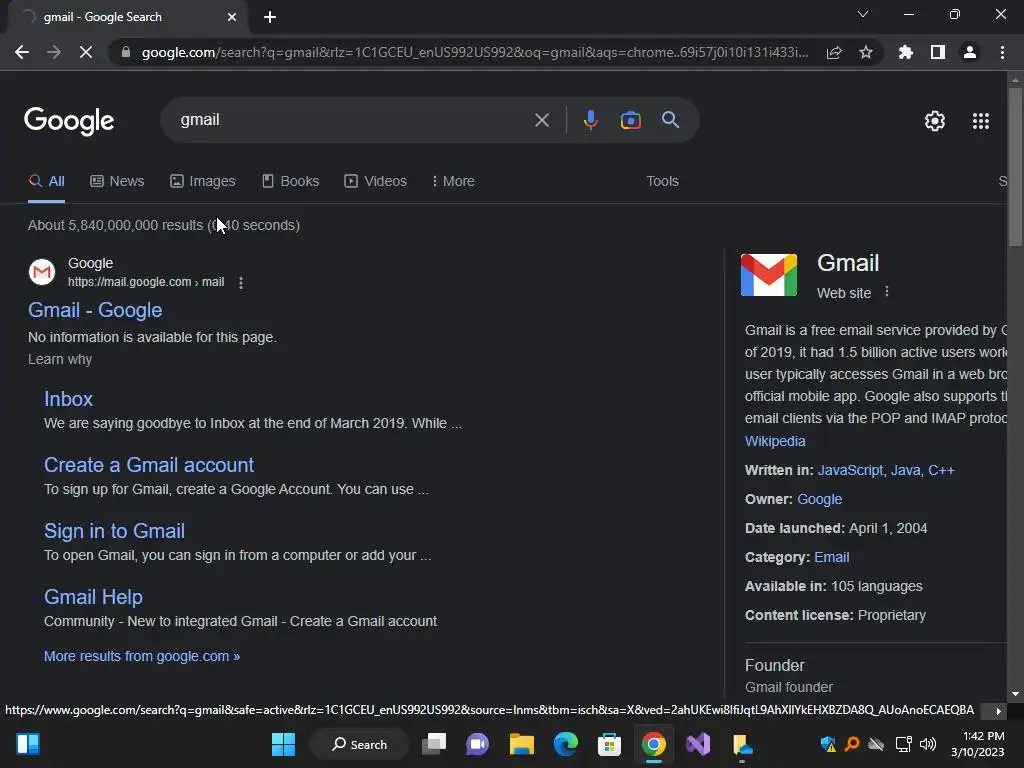
Task: Switch to the Videos tab
Action: click(x=376, y=181)
